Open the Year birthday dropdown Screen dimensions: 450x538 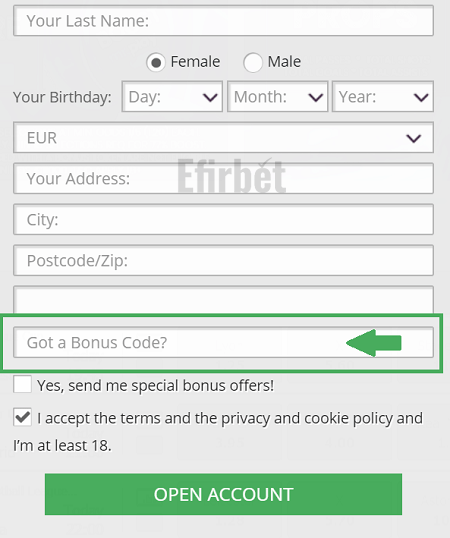tap(383, 96)
